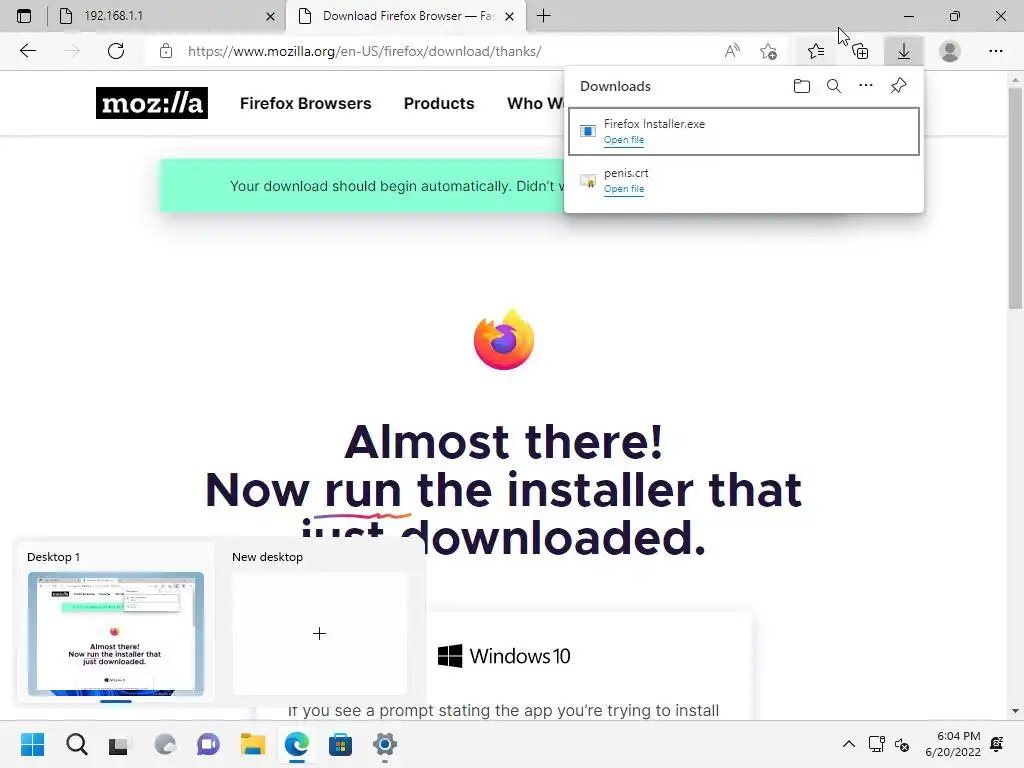Open Edge Settings and more menu
1024x768 pixels.
[995, 51]
